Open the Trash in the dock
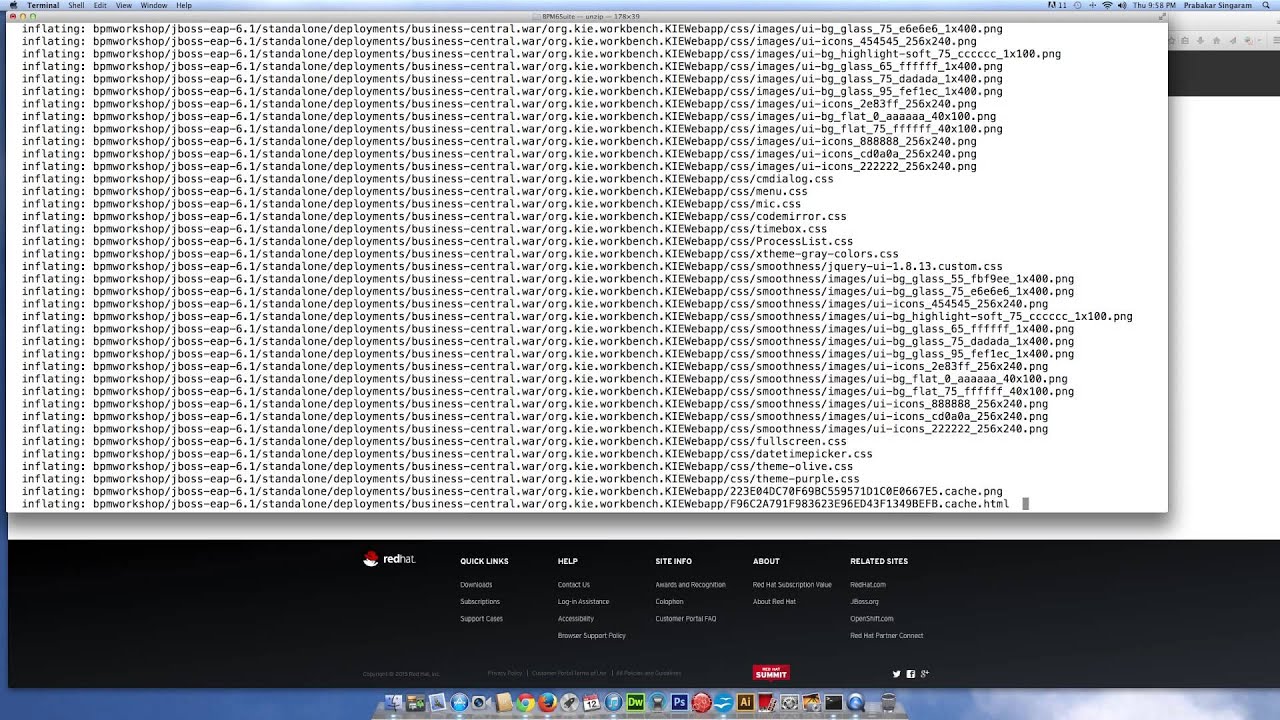1280x720 pixels. point(888,703)
